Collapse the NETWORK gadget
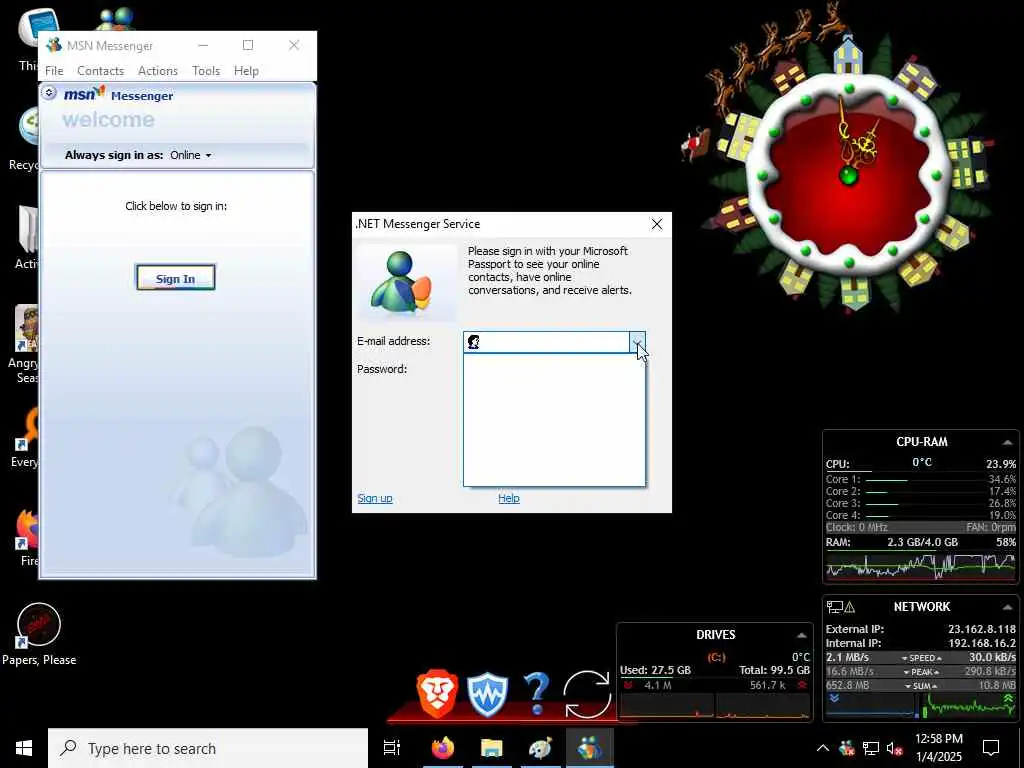The image size is (1024, 768). (1007, 607)
